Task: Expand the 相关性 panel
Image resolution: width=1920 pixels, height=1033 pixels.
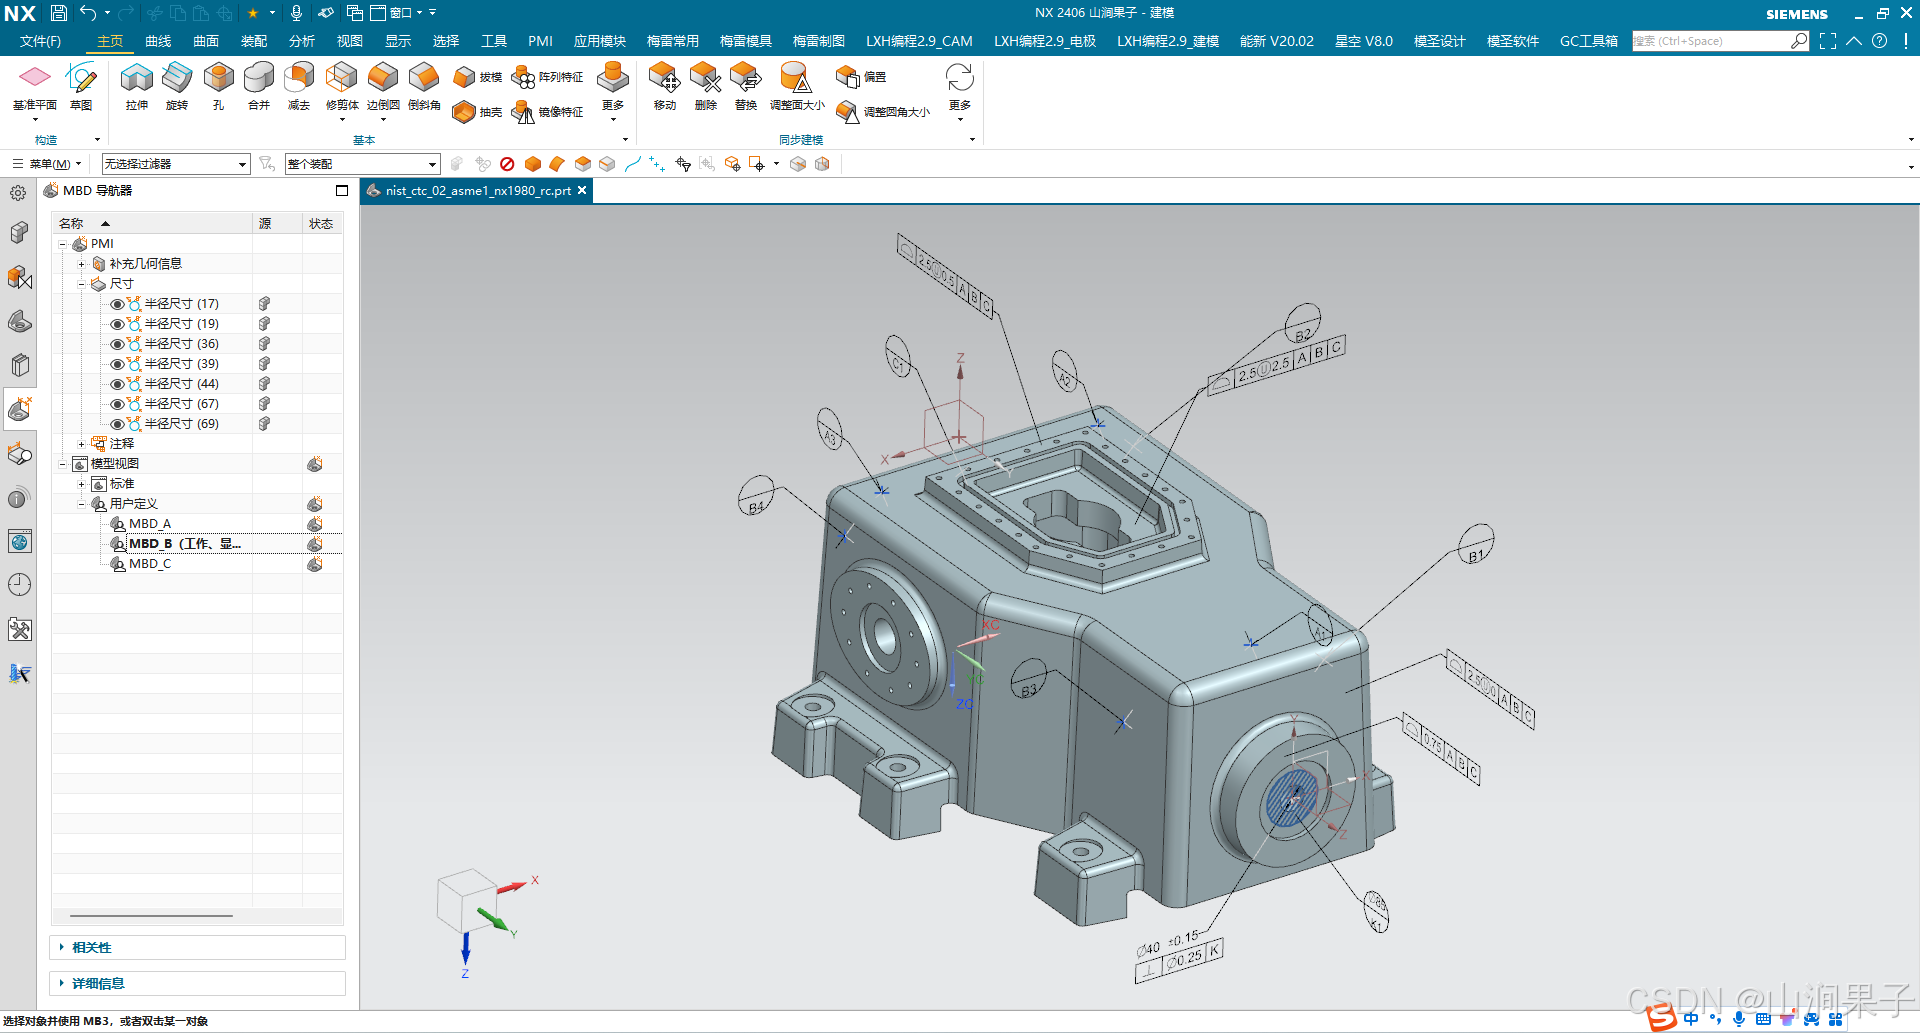Action: coord(197,947)
